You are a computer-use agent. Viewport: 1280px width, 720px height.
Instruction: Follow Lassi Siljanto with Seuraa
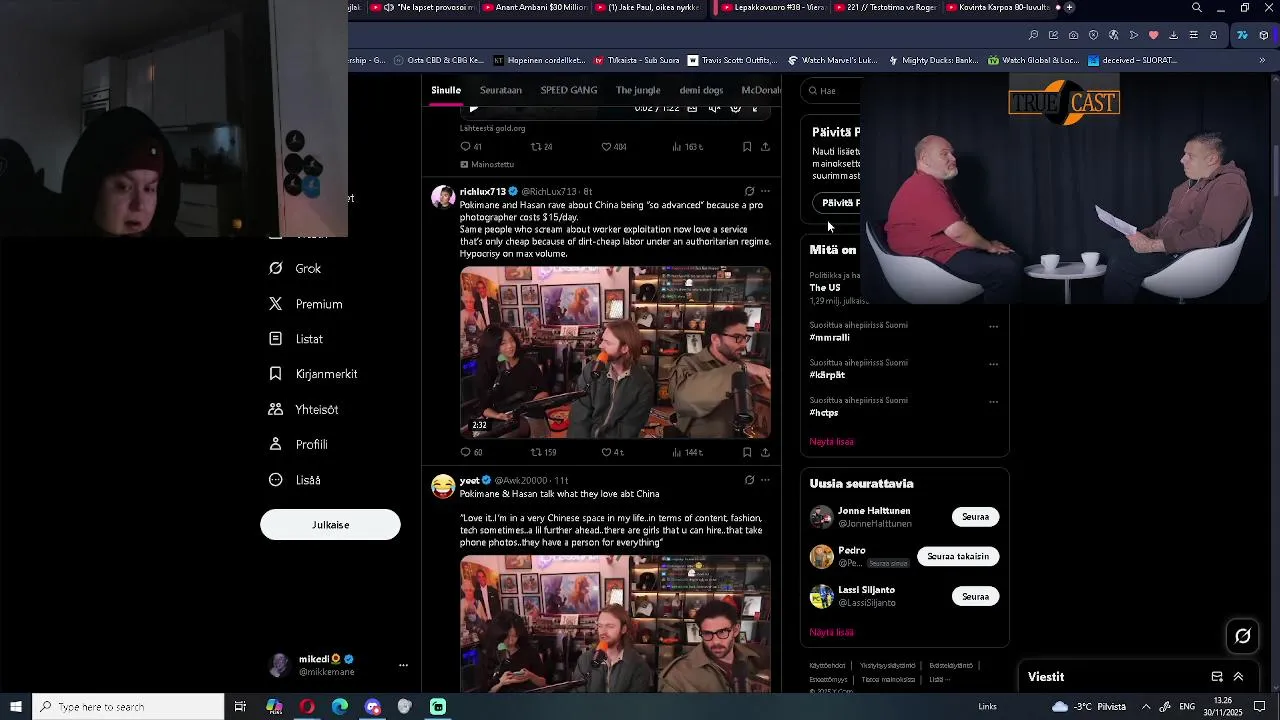975,597
